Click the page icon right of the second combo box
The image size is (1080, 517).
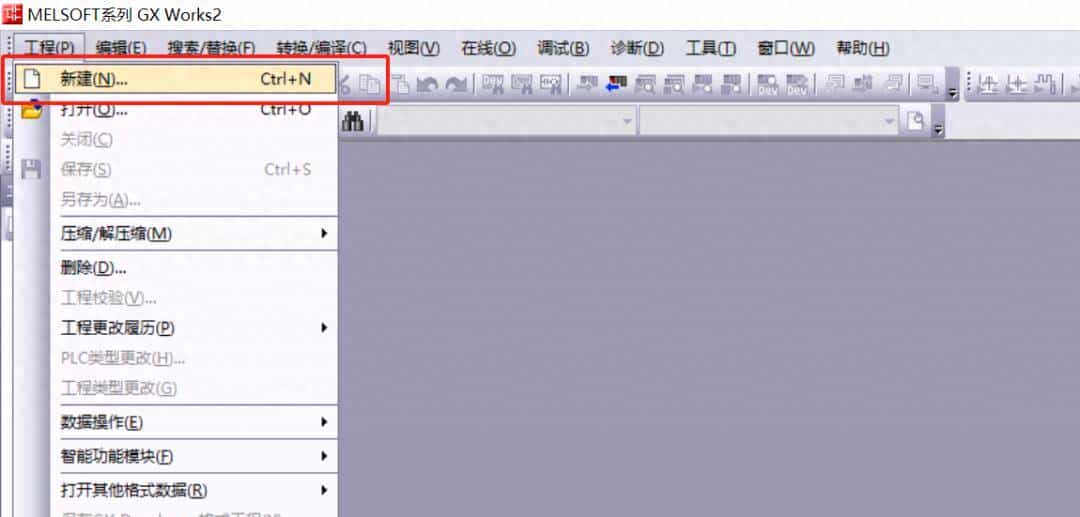coord(915,122)
